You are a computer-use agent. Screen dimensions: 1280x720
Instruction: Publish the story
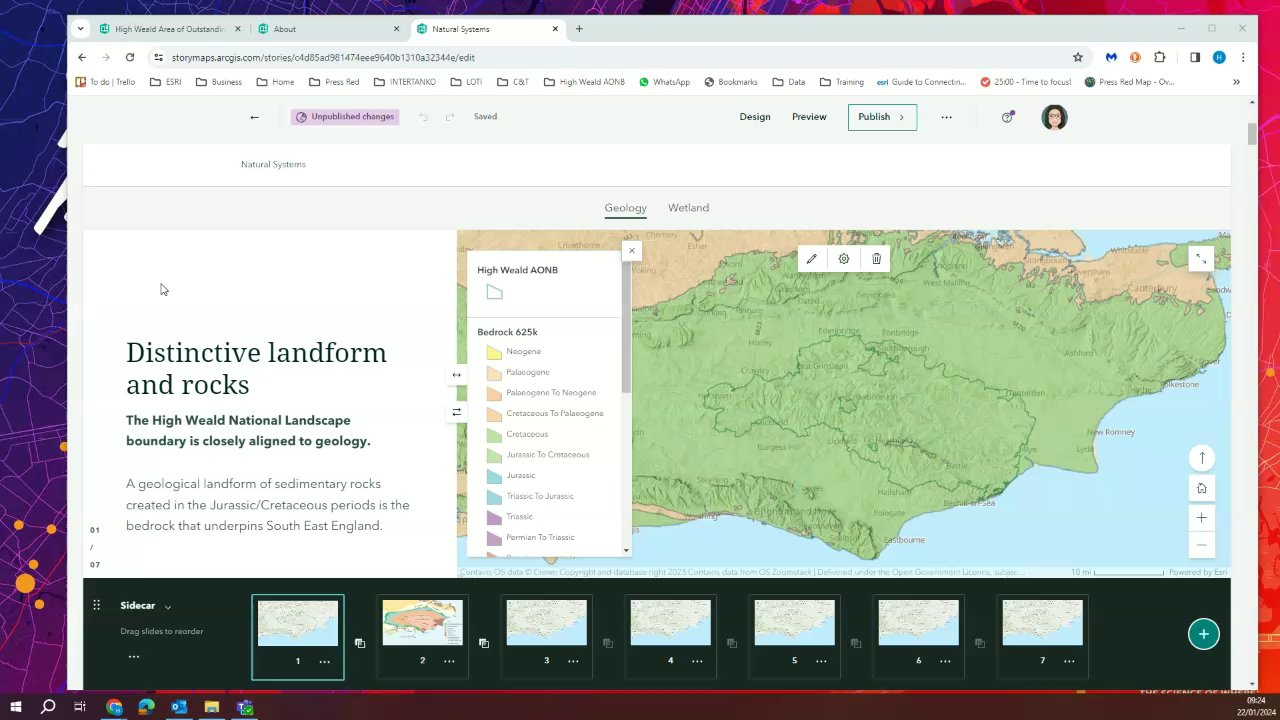click(x=882, y=117)
